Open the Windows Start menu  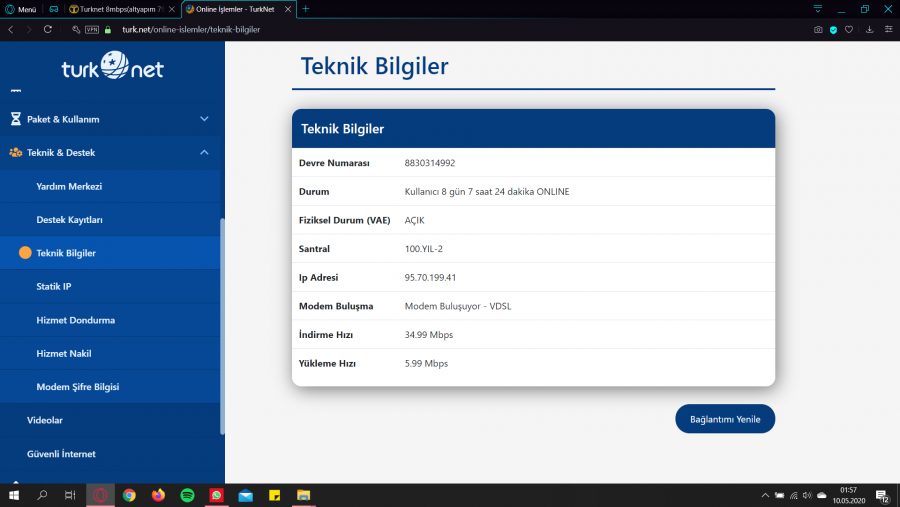[x=14, y=495]
